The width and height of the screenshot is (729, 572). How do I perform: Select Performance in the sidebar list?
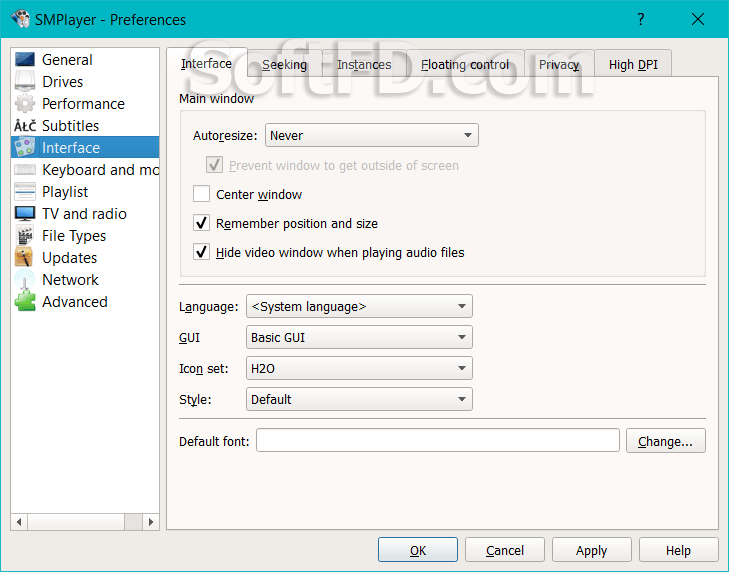point(83,104)
